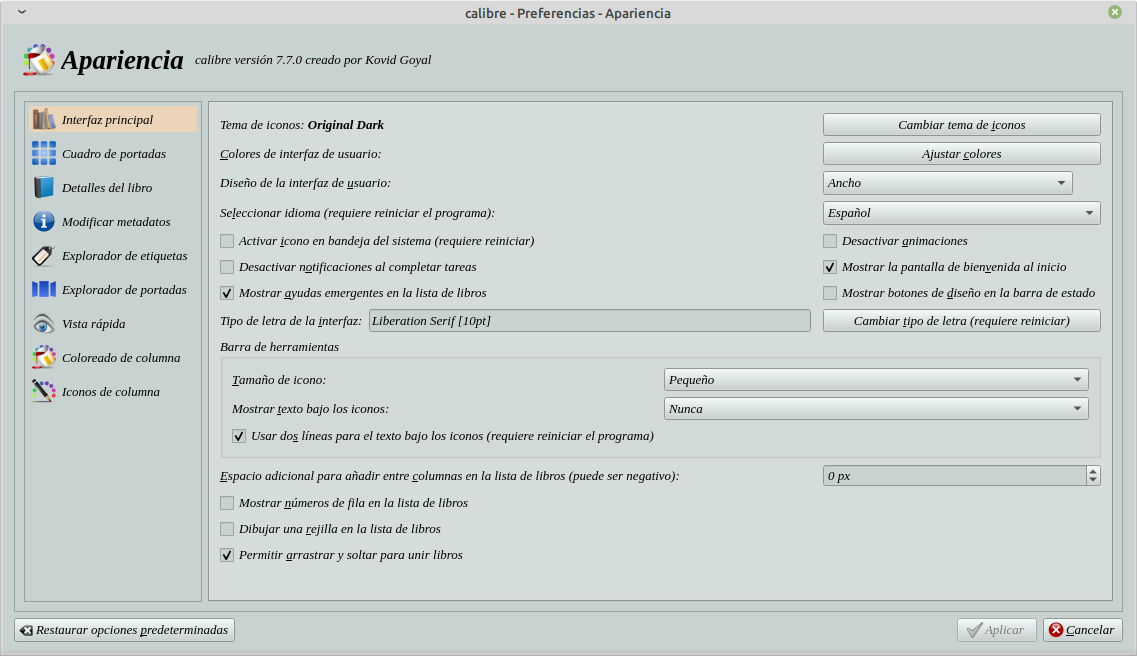The image size is (1137, 656).
Task: Toggle Usar dos líneas para el texto
Action: tap(239, 436)
